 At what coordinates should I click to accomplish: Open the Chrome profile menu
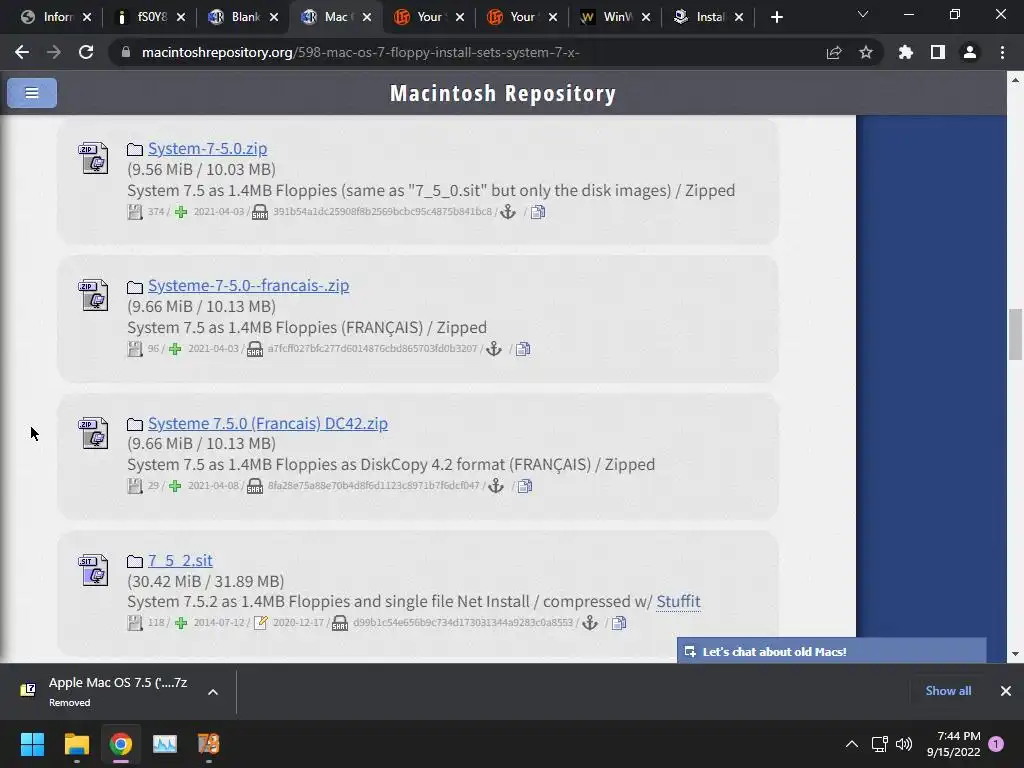point(970,52)
